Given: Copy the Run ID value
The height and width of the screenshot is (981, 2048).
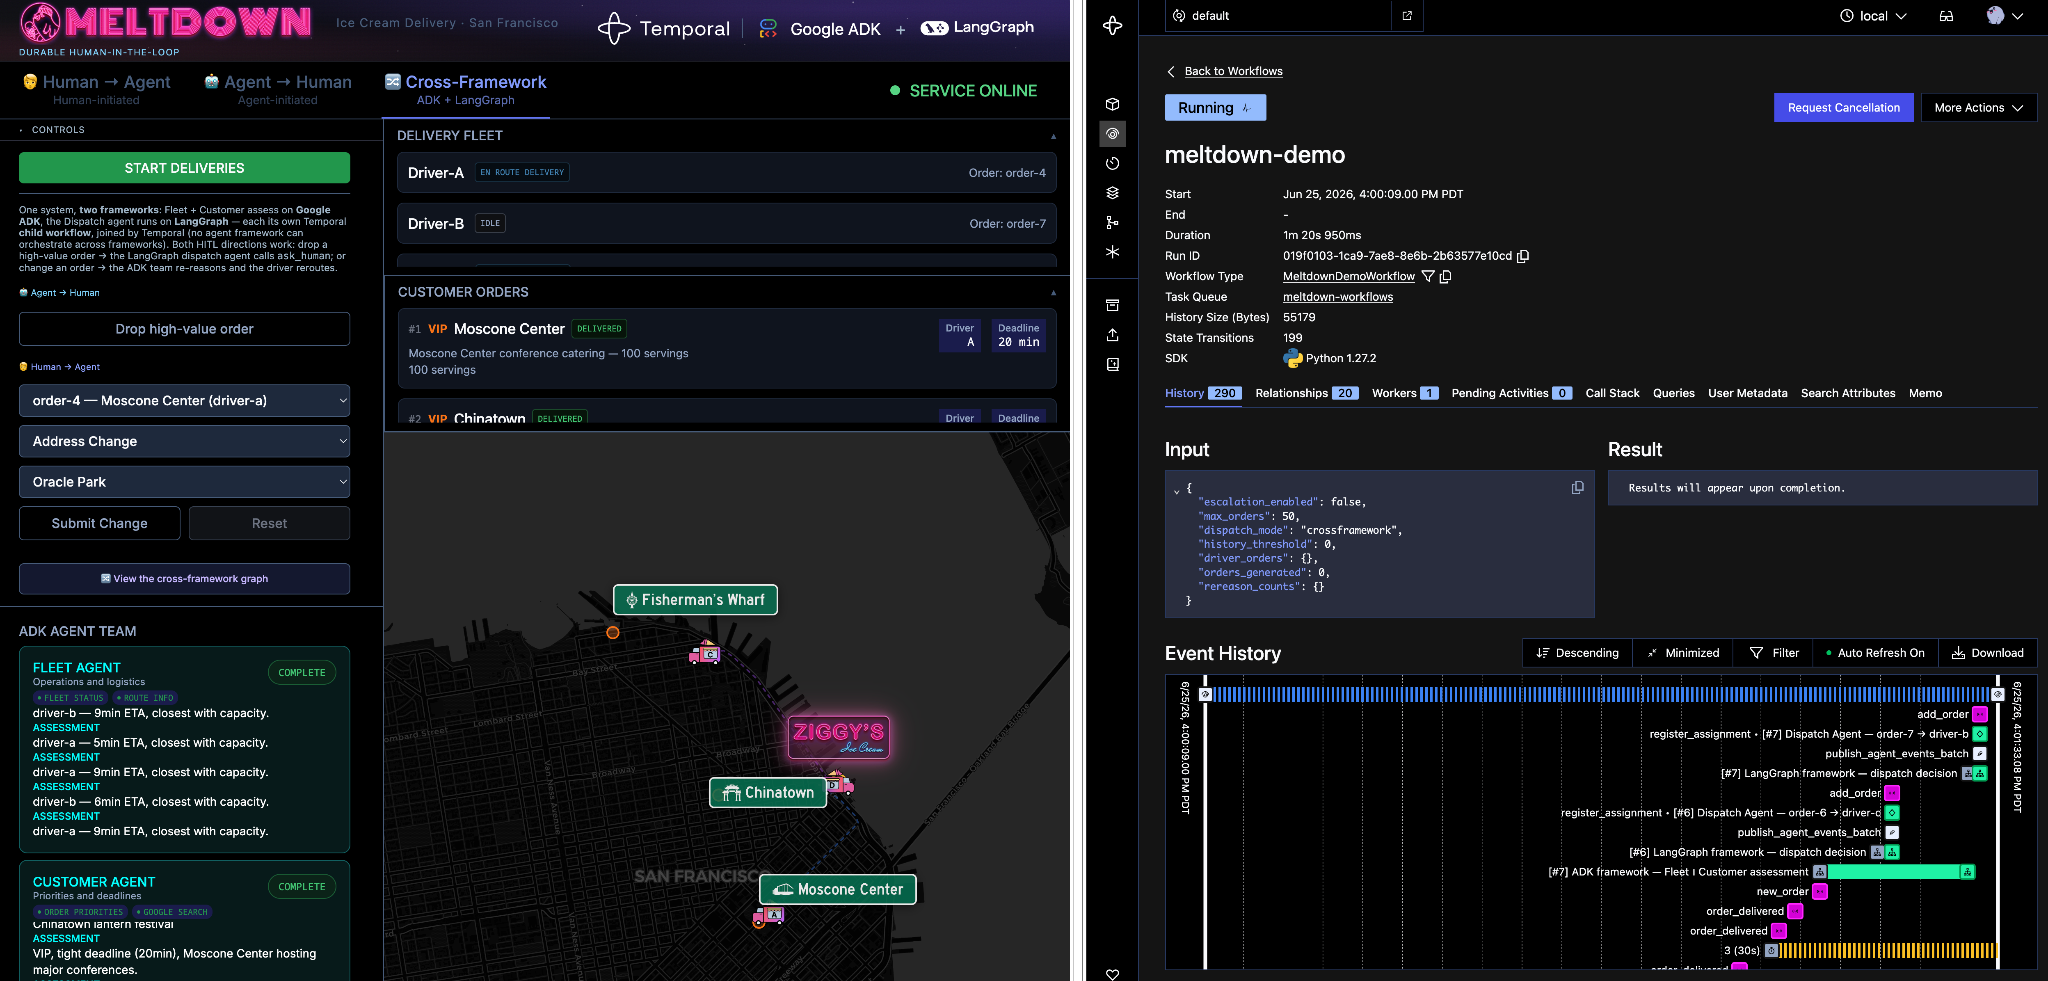Looking at the screenshot, I should (x=1523, y=256).
